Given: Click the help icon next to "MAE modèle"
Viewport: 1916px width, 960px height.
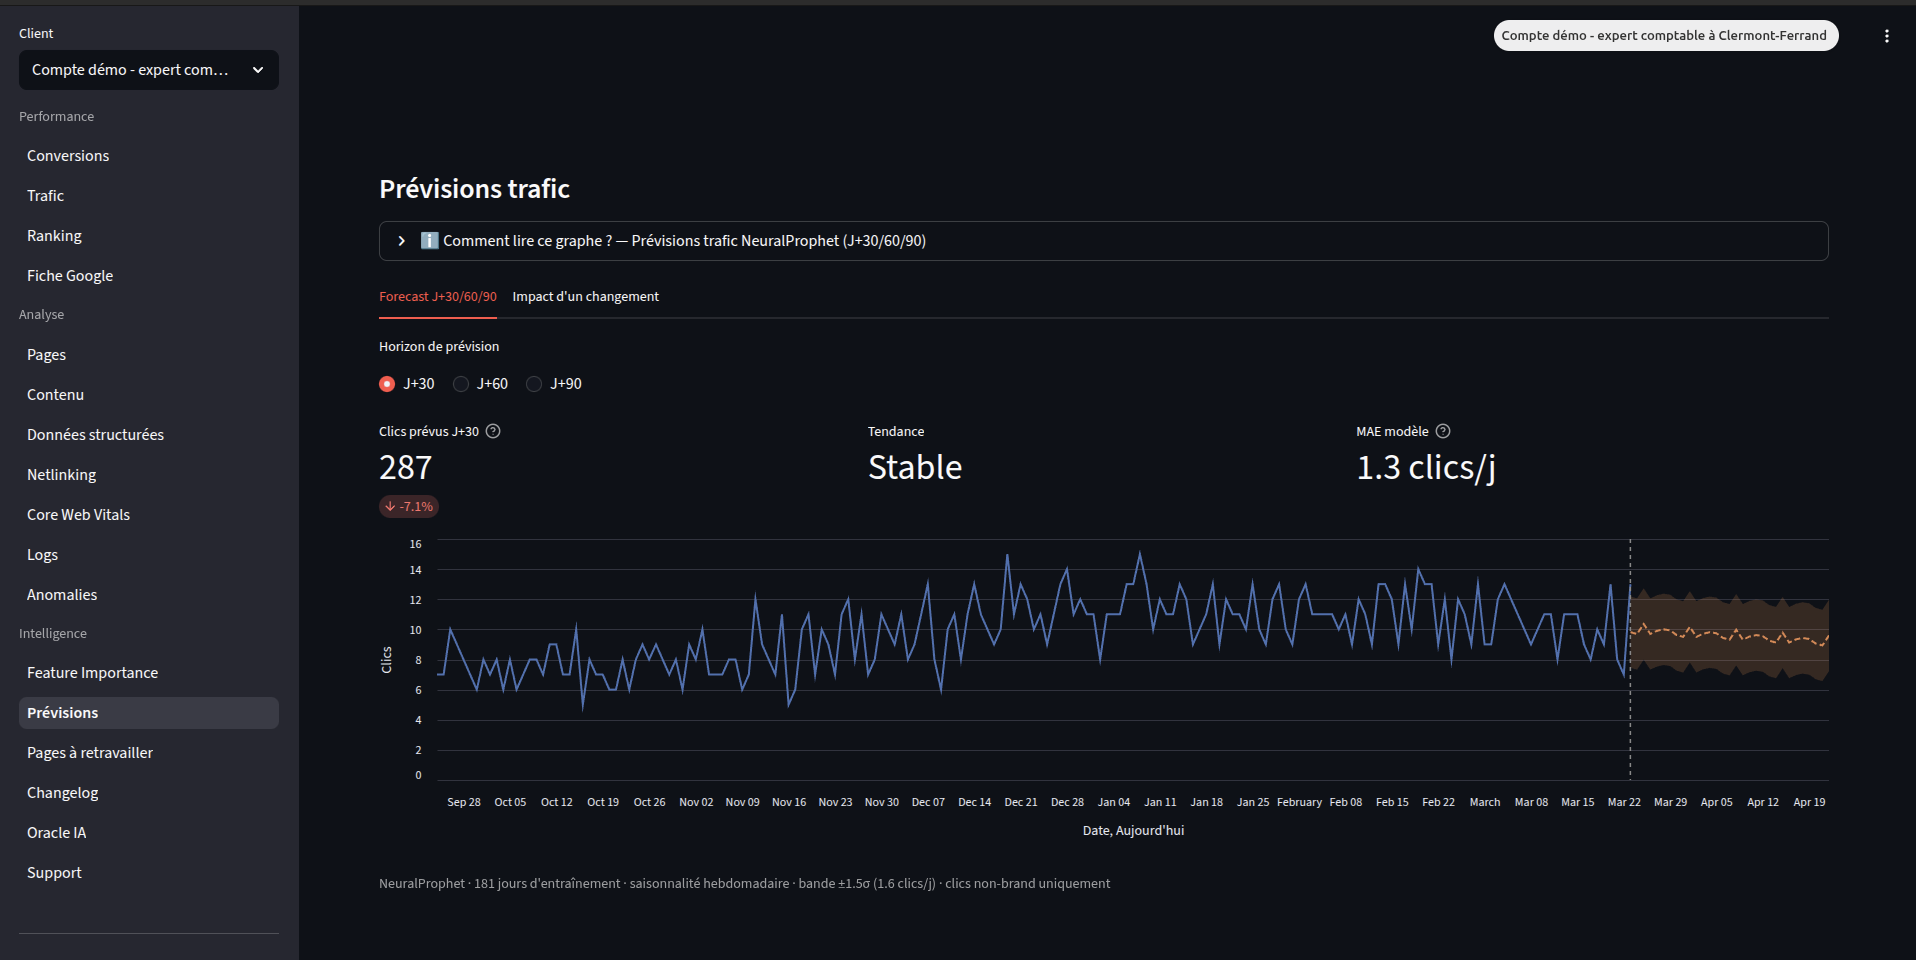Looking at the screenshot, I should (1443, 431).
